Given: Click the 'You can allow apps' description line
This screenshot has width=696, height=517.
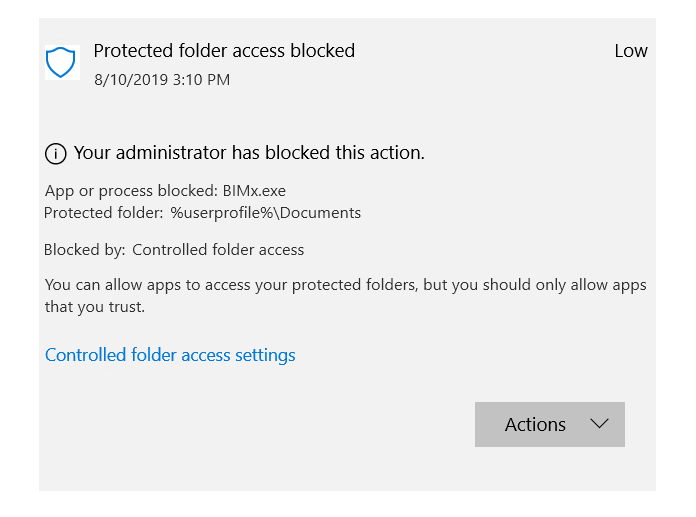Looking at the screenshot, I should 345,285.
